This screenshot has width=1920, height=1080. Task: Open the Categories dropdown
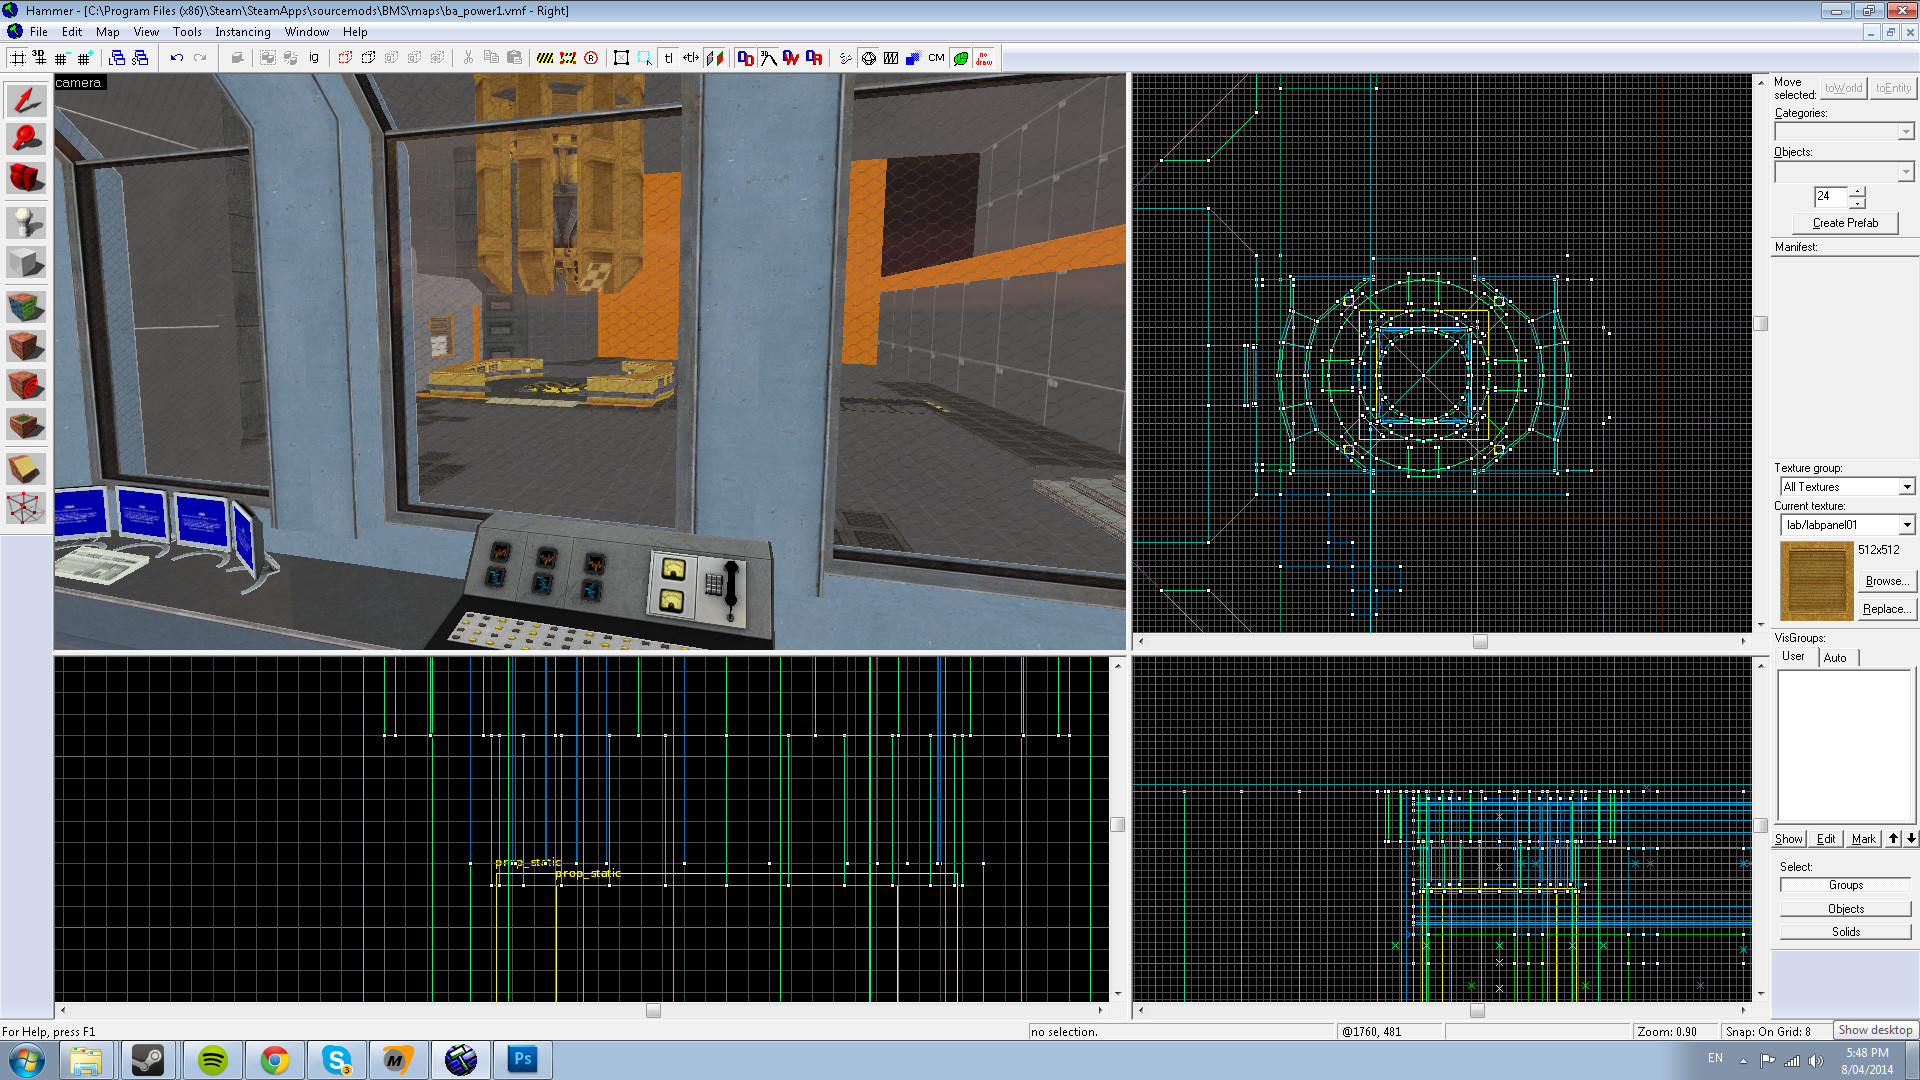1906,132
